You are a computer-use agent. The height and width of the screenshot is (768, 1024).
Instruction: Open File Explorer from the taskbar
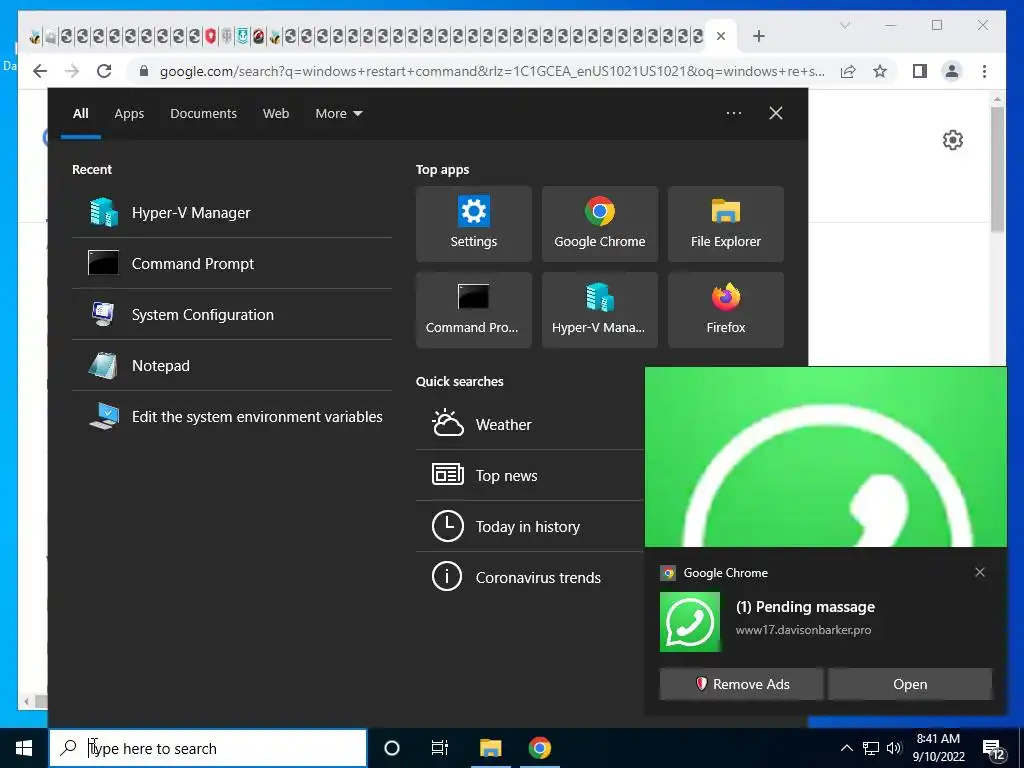pyautogui.click(x=490, y=748)
